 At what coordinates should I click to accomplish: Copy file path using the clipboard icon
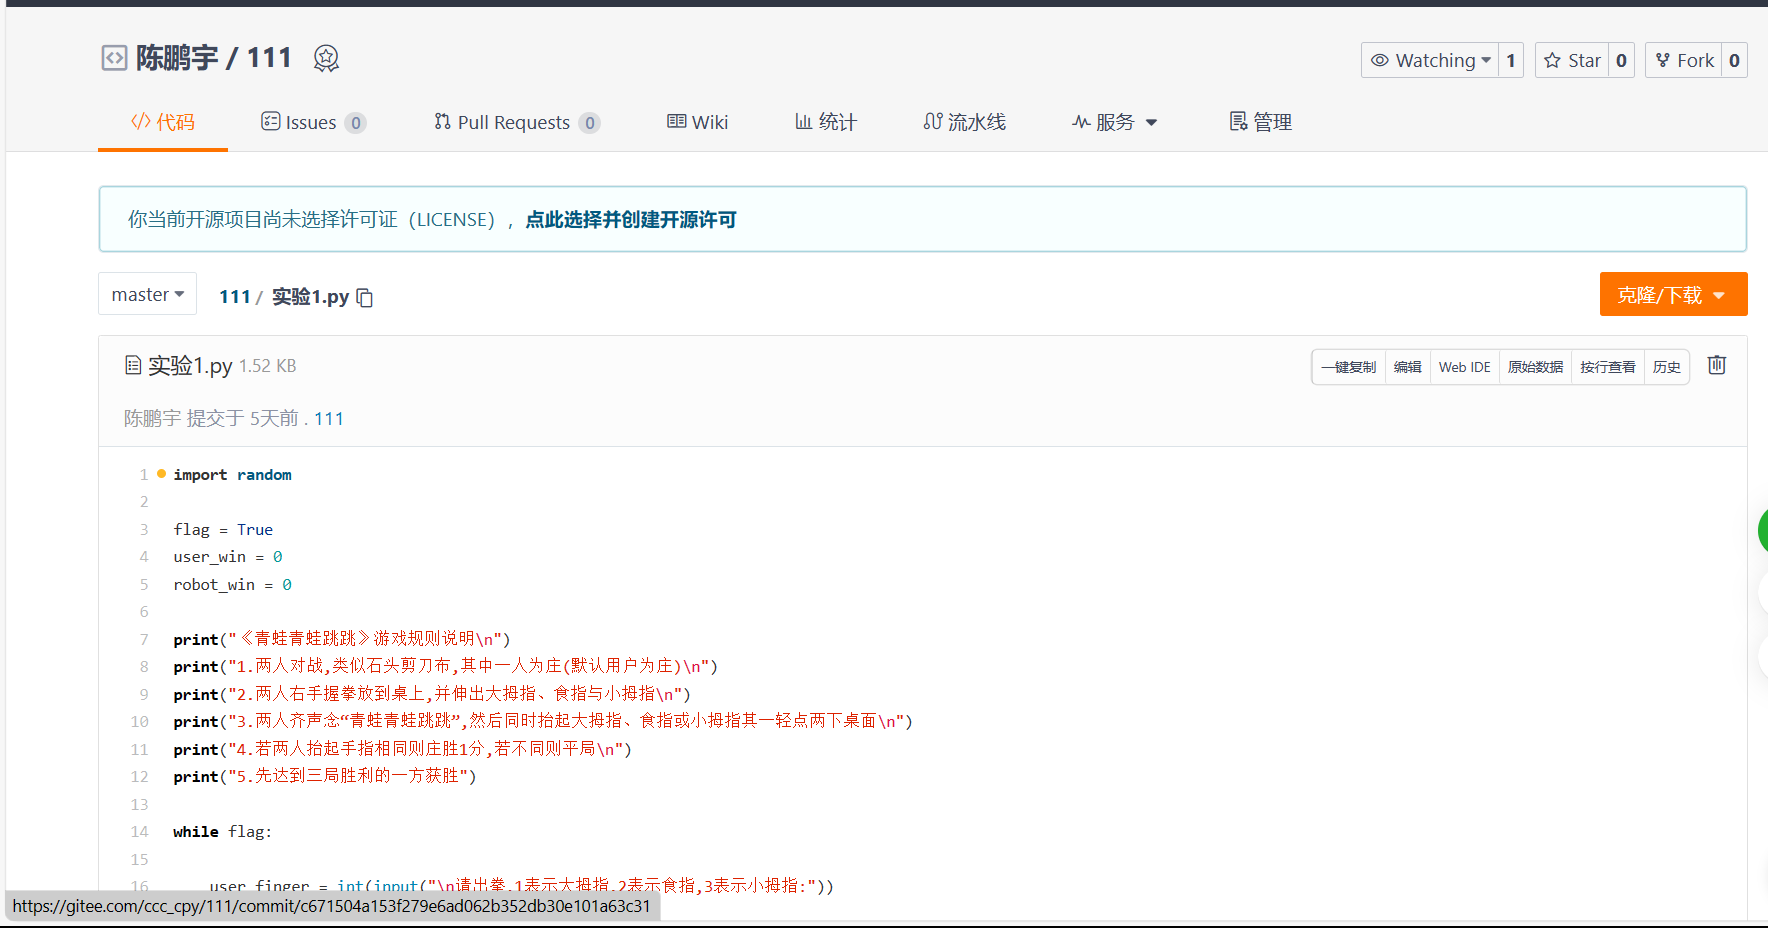(365, 297)
